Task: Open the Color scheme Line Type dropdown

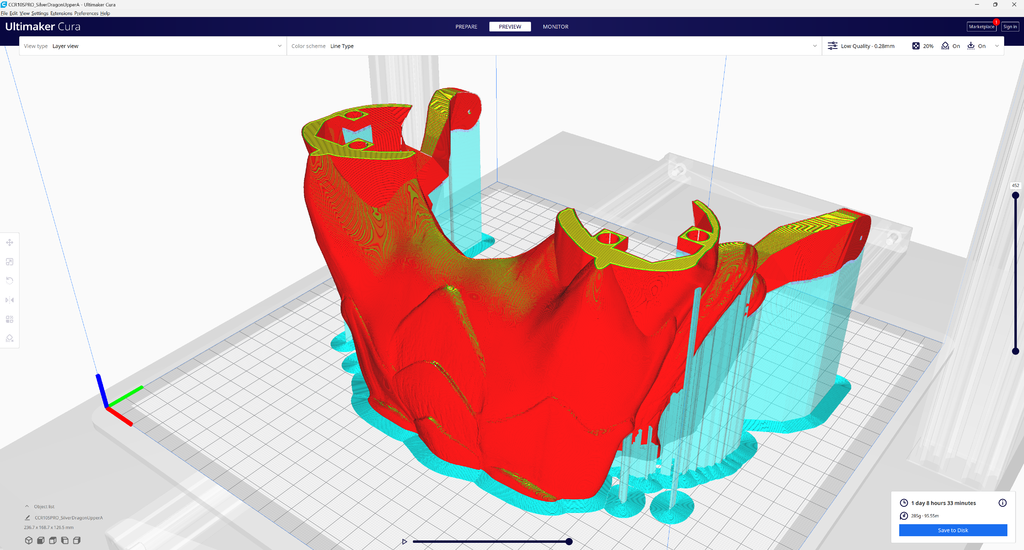Action: tap(554, 46)
